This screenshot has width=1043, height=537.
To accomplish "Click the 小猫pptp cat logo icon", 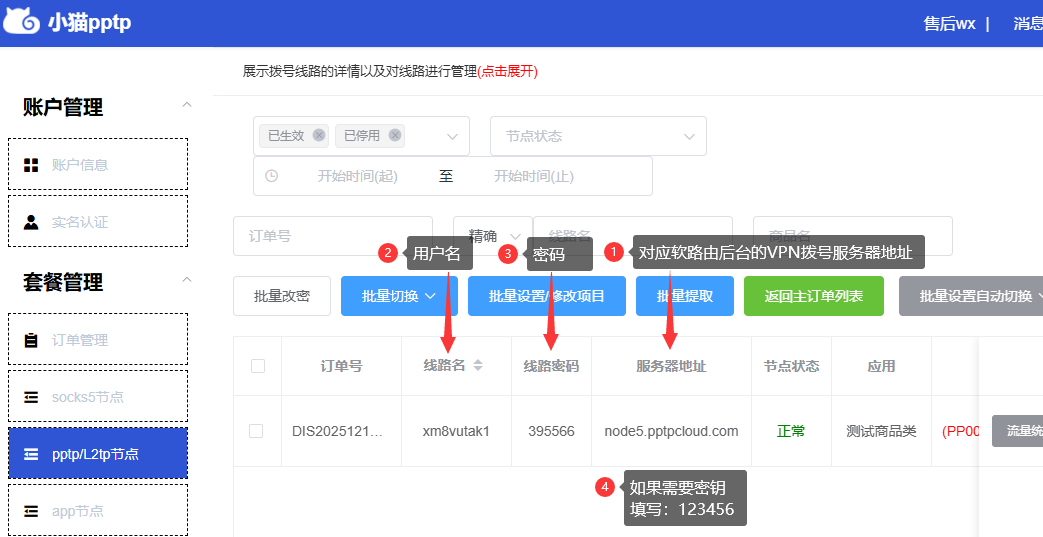I will pos(23,22).
